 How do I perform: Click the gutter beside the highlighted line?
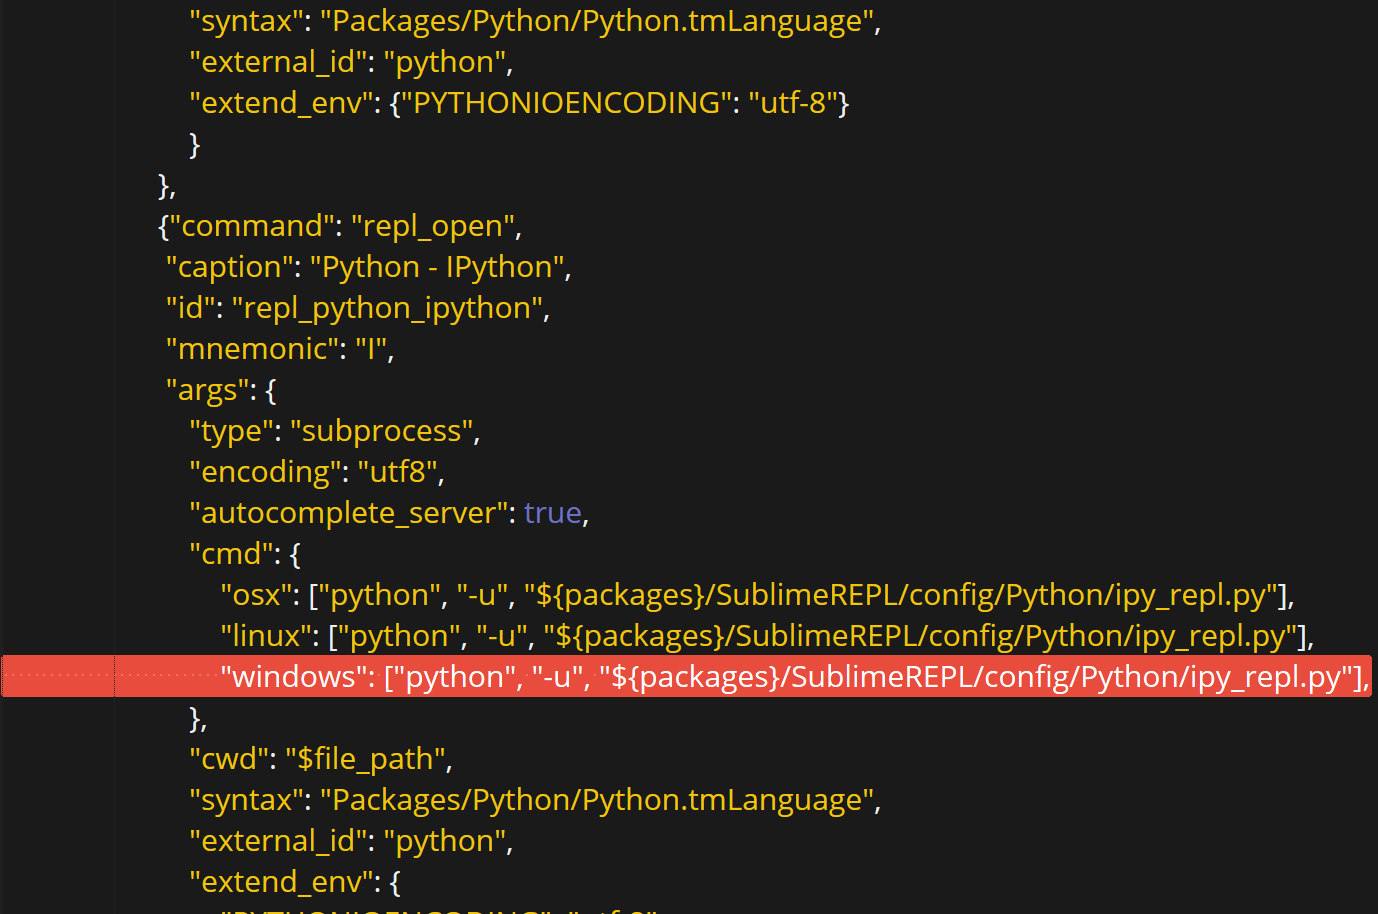click(x=55, y=676)
